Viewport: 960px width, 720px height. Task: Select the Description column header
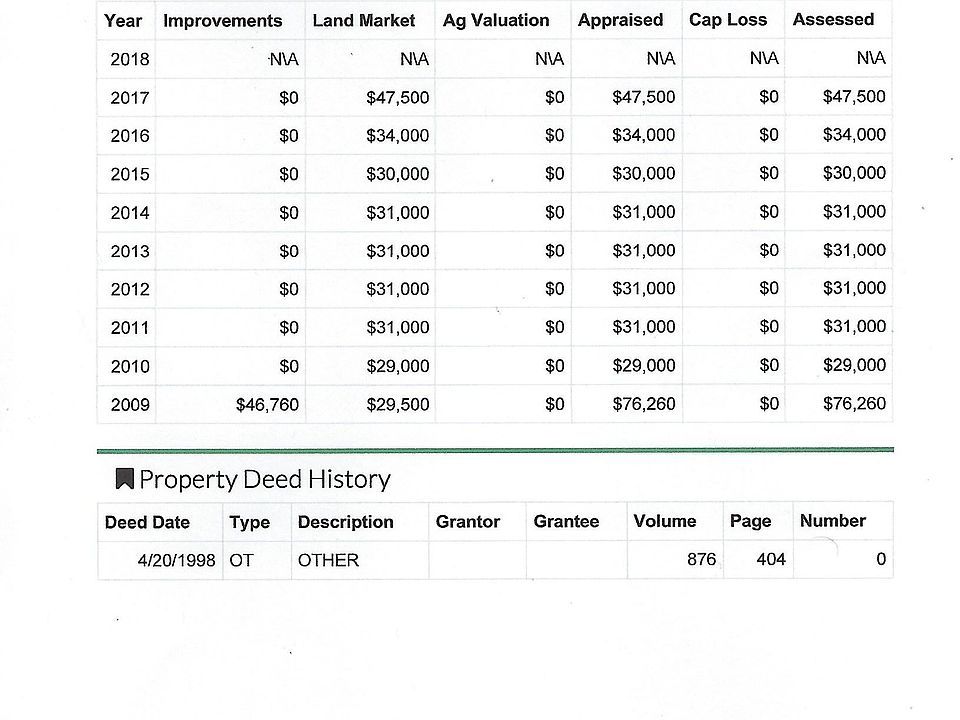346,522
